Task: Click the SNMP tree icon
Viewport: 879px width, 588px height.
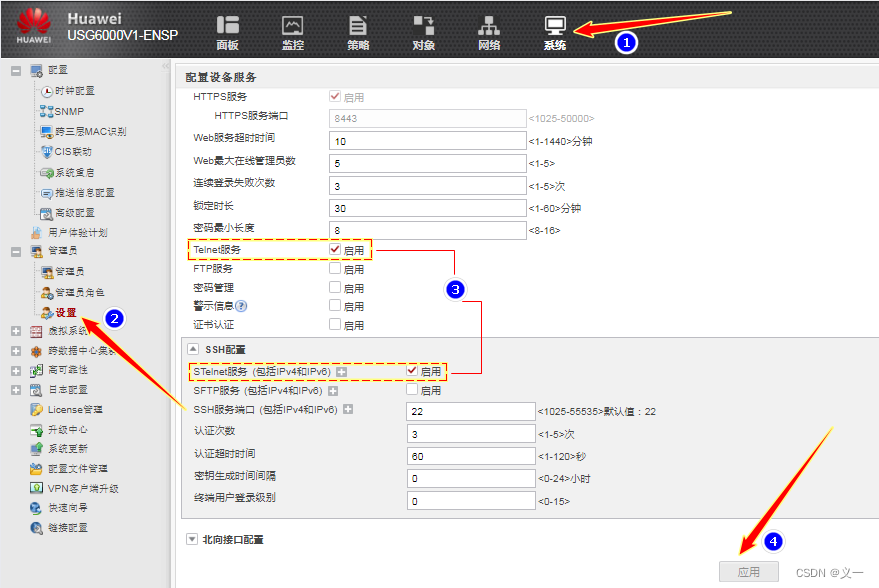Action: pos(47,111)
